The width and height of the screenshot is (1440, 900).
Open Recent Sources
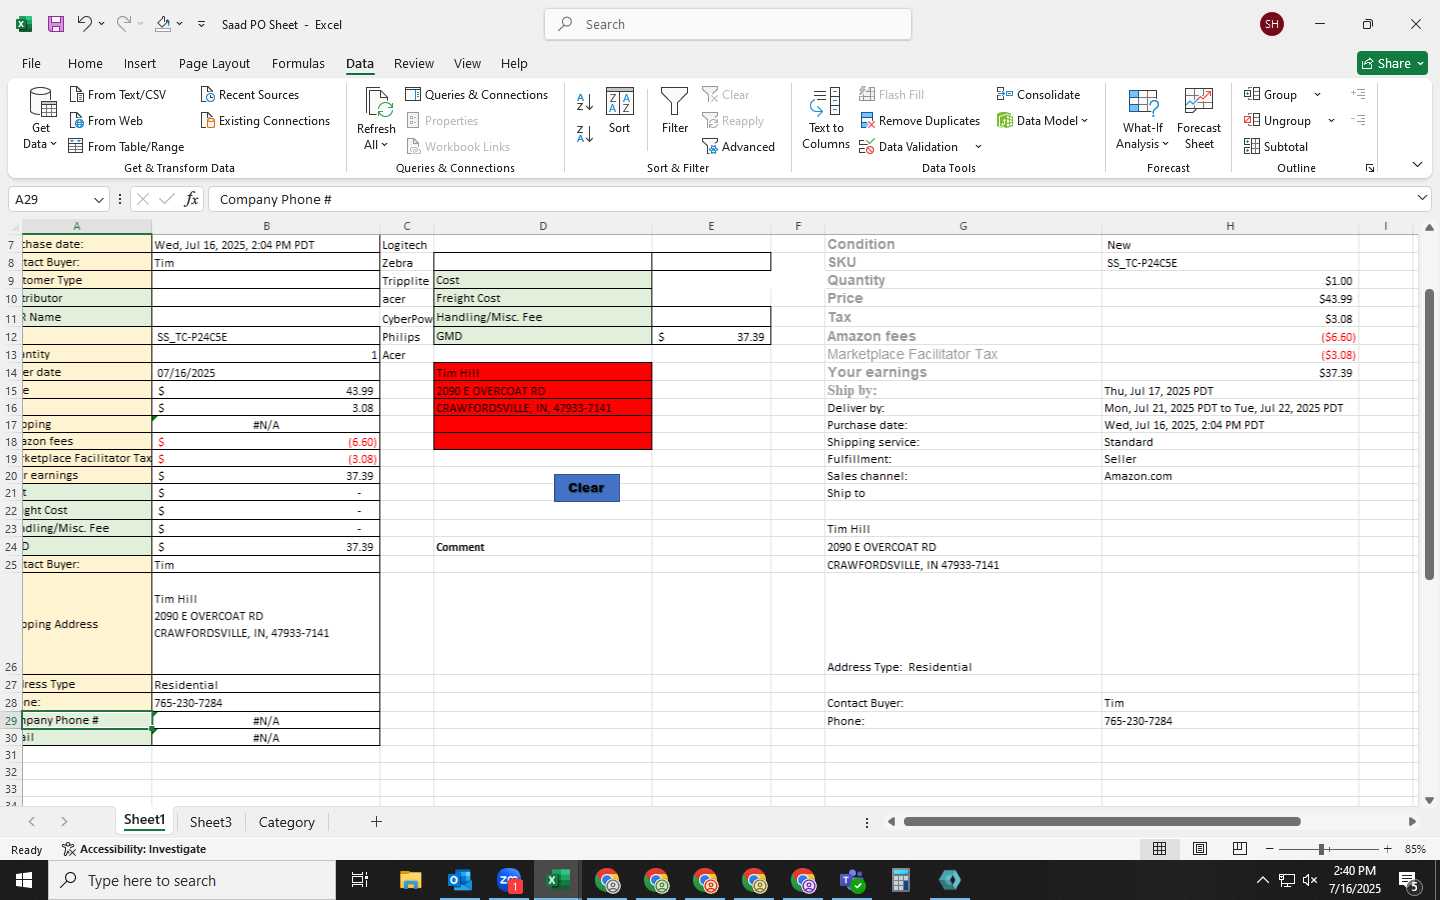coord(250,94)
